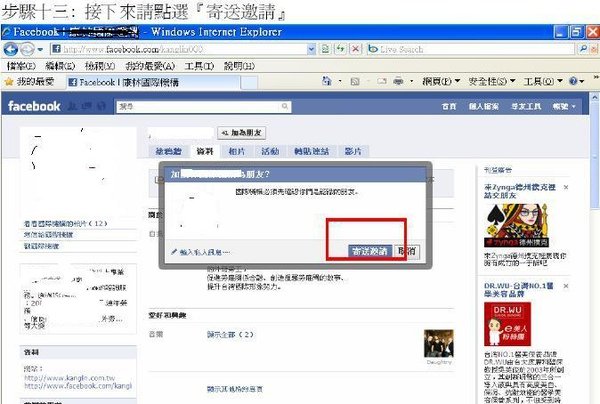The height and width of the screenshot is (404, 600).
Task: Open the 檢視(V) menu
Action: [x=100, y=66]
